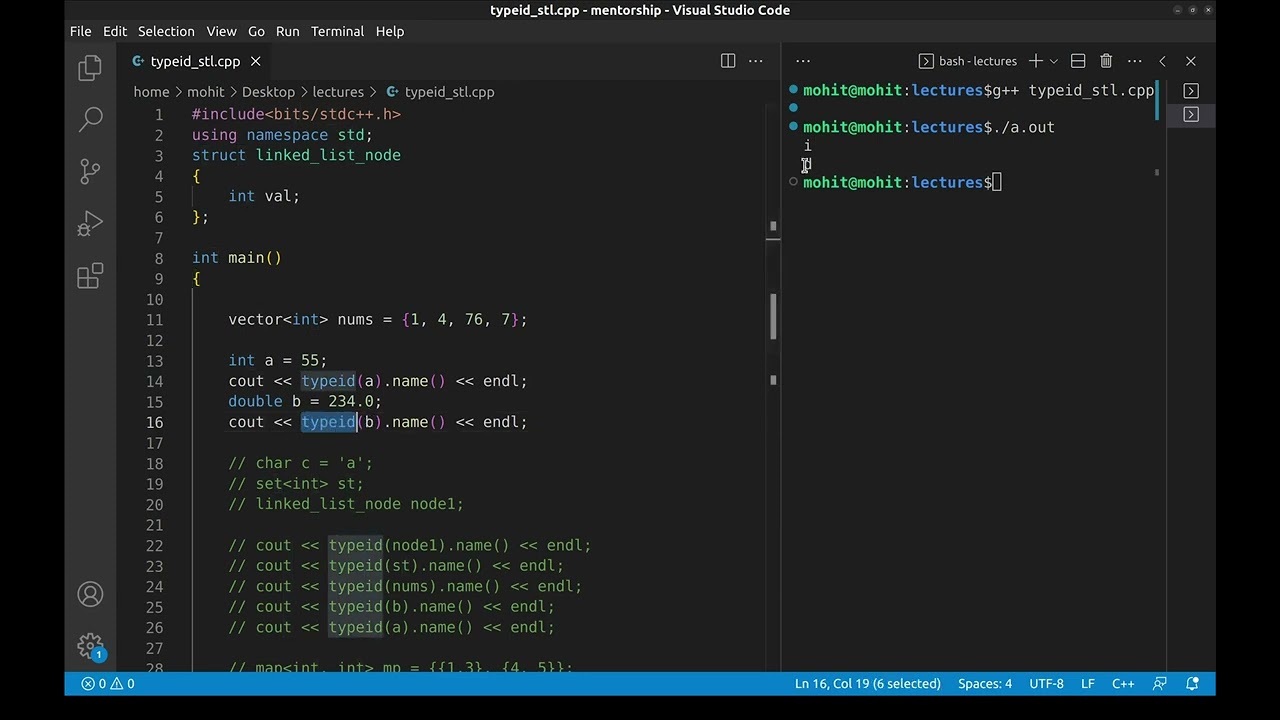Viewport: 1280px width, 720px height.
Task: Click 'int a = 55;' on line 13
Action: tap(278, 360)
